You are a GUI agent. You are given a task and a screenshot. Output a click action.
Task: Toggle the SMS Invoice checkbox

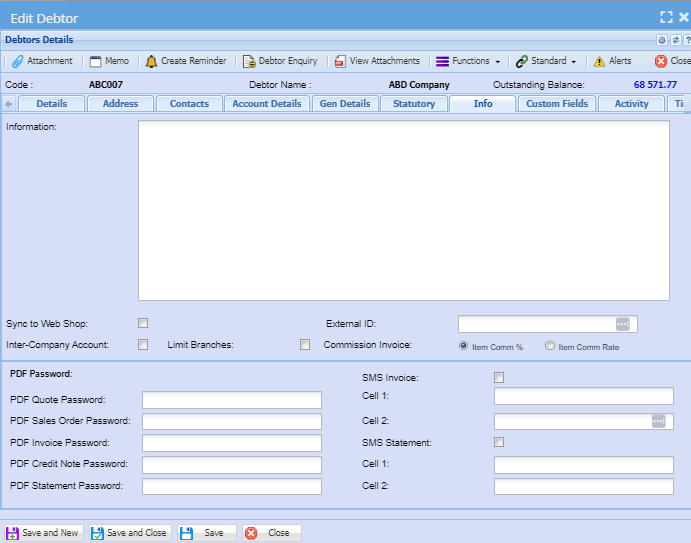(499, 377)
